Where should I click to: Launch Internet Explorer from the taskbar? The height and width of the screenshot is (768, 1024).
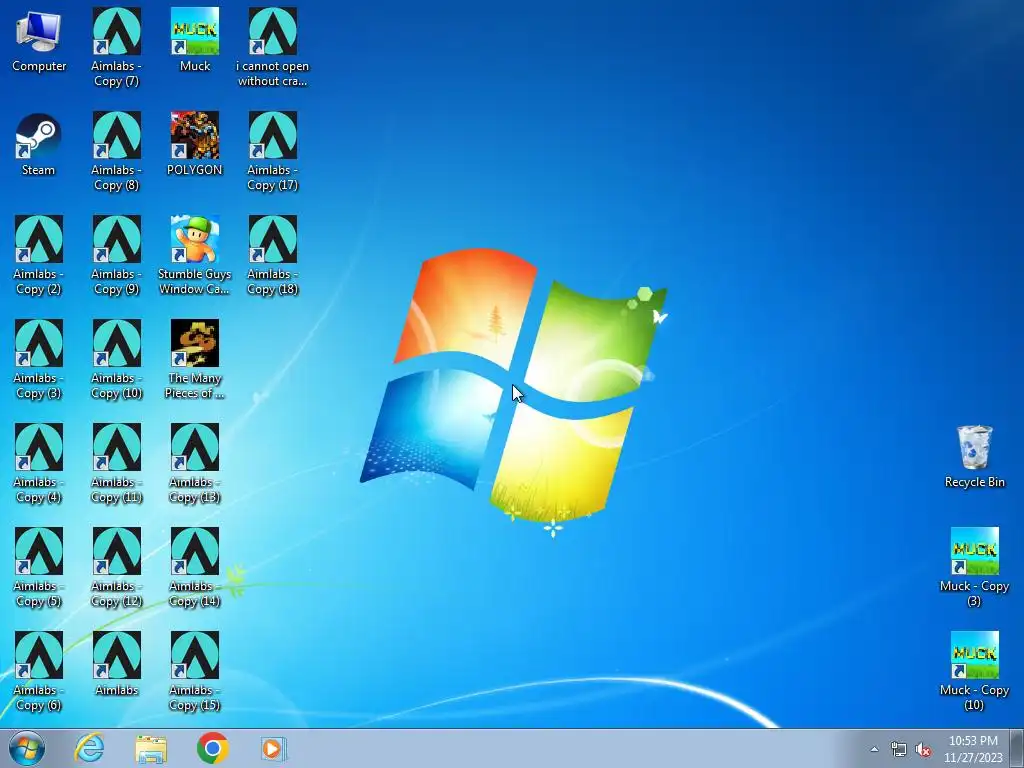(89, 748)
